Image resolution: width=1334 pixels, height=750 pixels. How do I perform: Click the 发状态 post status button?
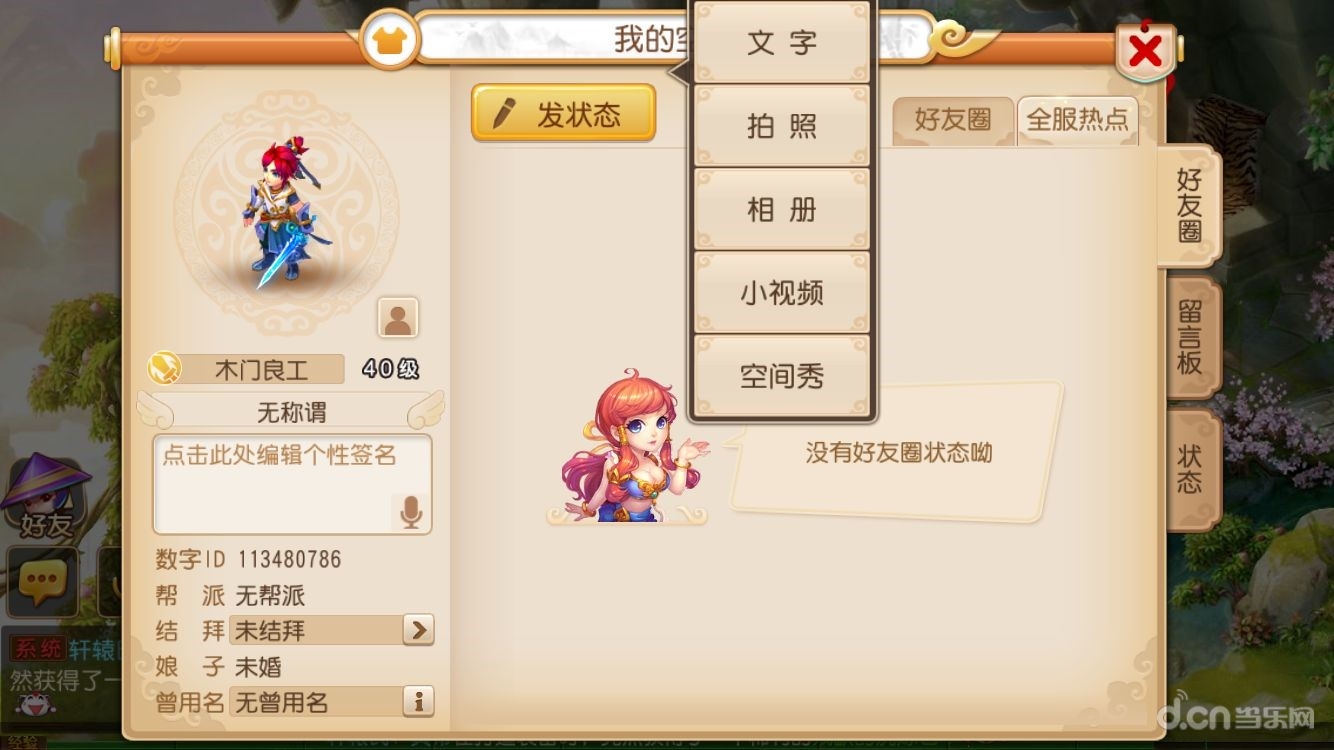(x=563, y=113)
